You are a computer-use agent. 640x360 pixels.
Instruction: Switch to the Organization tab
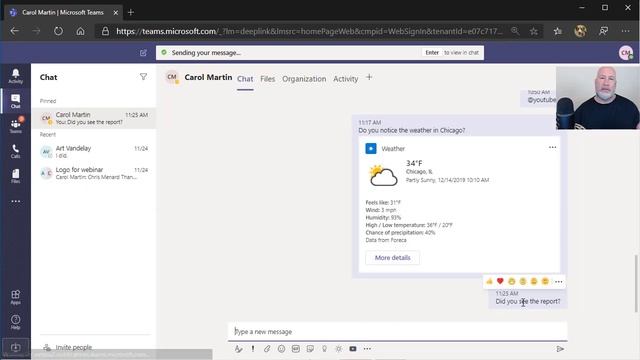click(304, 79)
